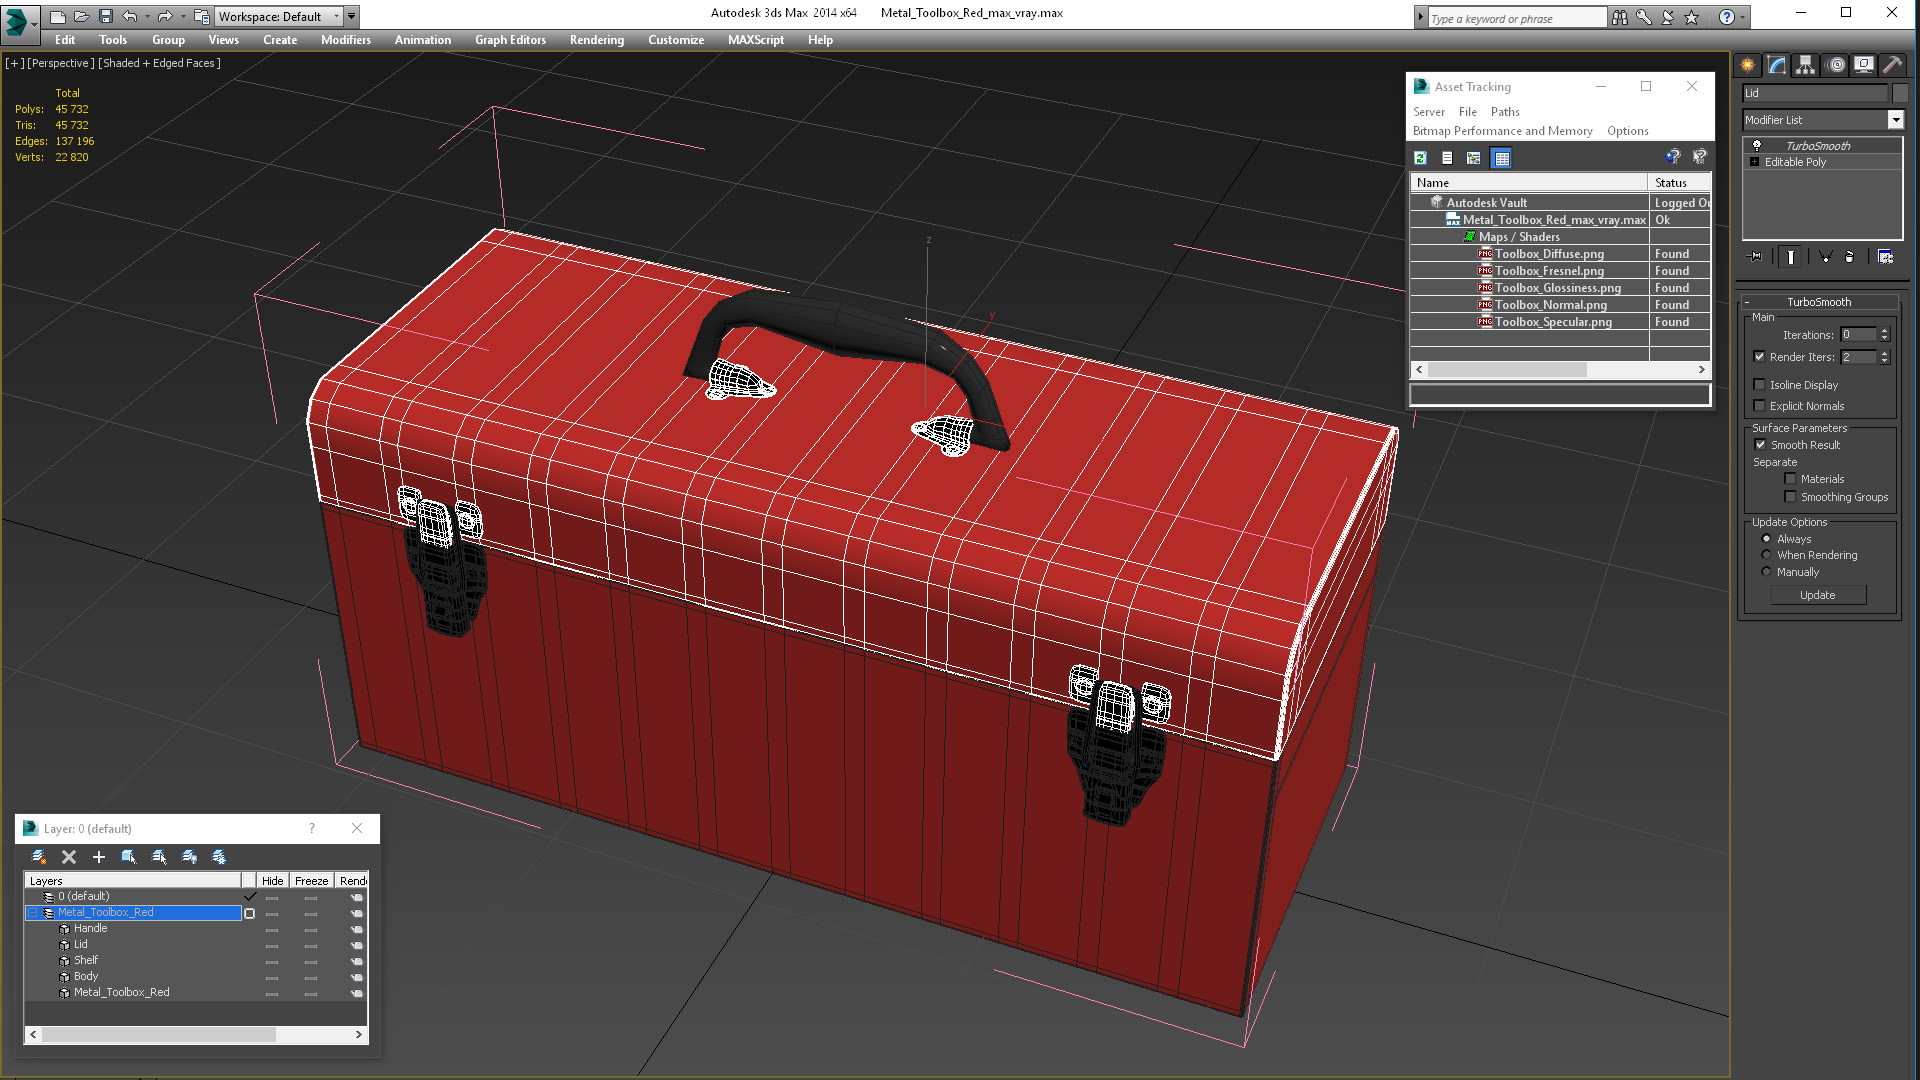
Task: Open the Graph Editors menu
Action: click(x=510, y=40)
